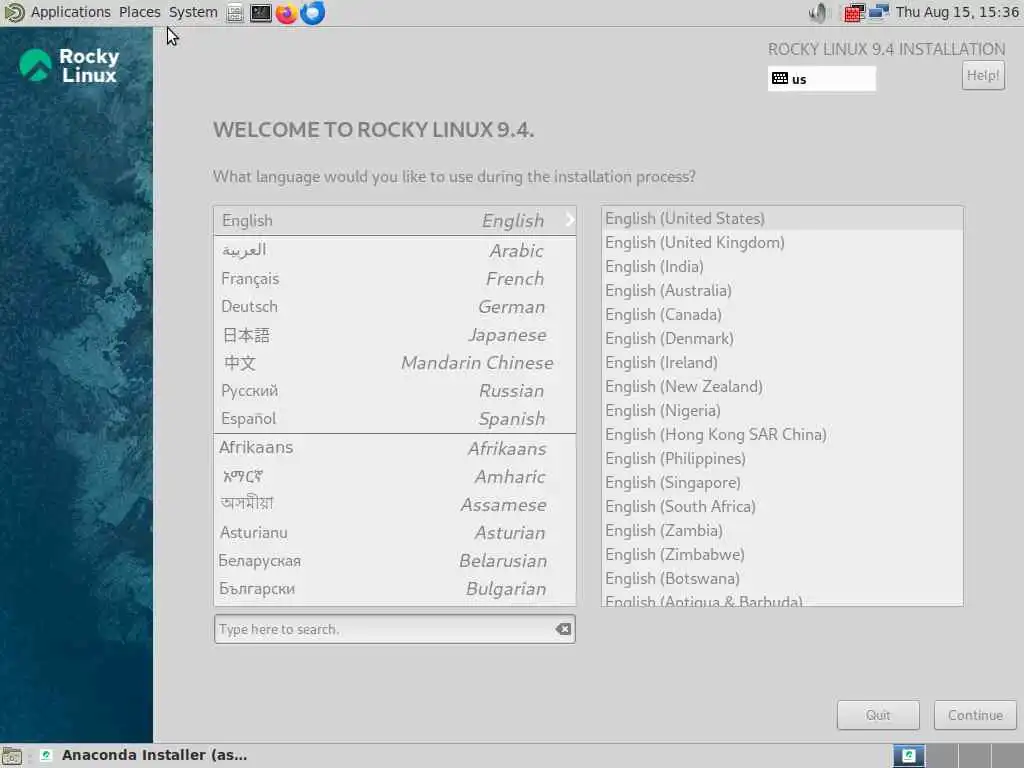Choose English (Singapore) locale
This screenshot has width=1024, height=768.
[x=782, y=483]
